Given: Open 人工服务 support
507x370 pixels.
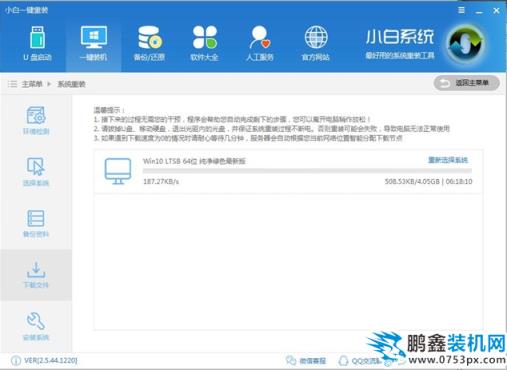Looking at the screenshot, I should (x=260, y=44).
